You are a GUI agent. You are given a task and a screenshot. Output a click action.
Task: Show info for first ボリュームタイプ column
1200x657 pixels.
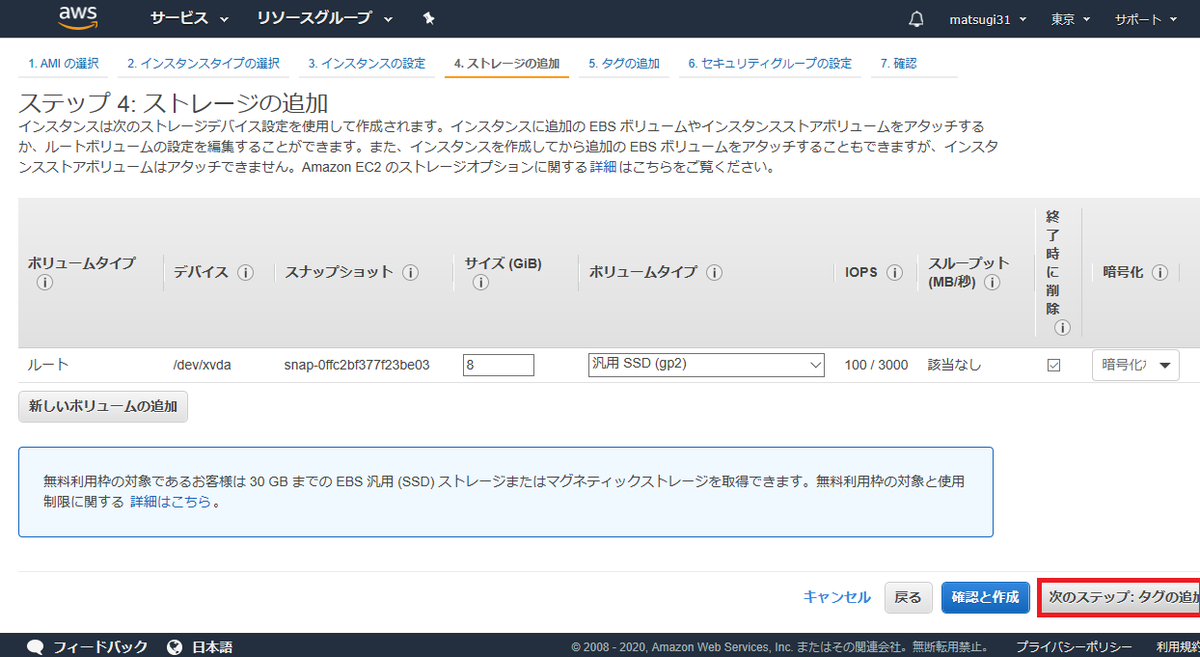pos(44,283)
